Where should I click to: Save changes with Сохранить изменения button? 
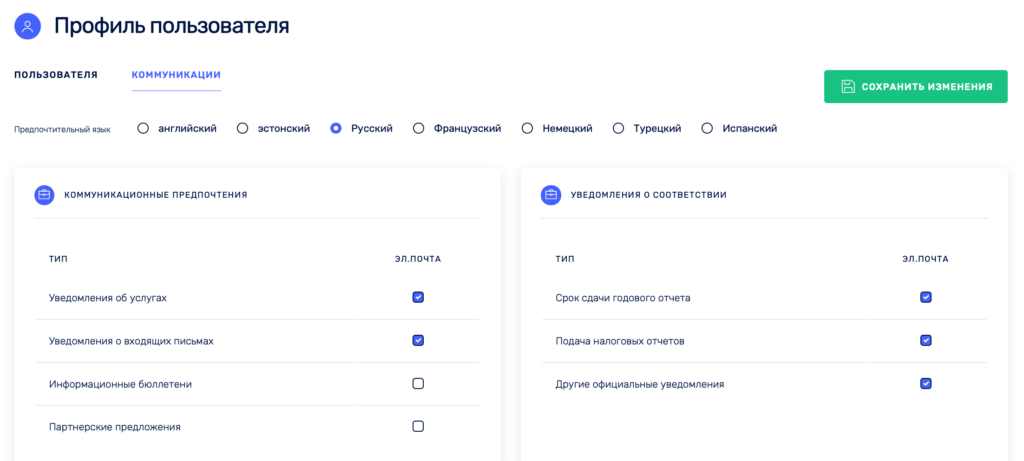(916, 87)
